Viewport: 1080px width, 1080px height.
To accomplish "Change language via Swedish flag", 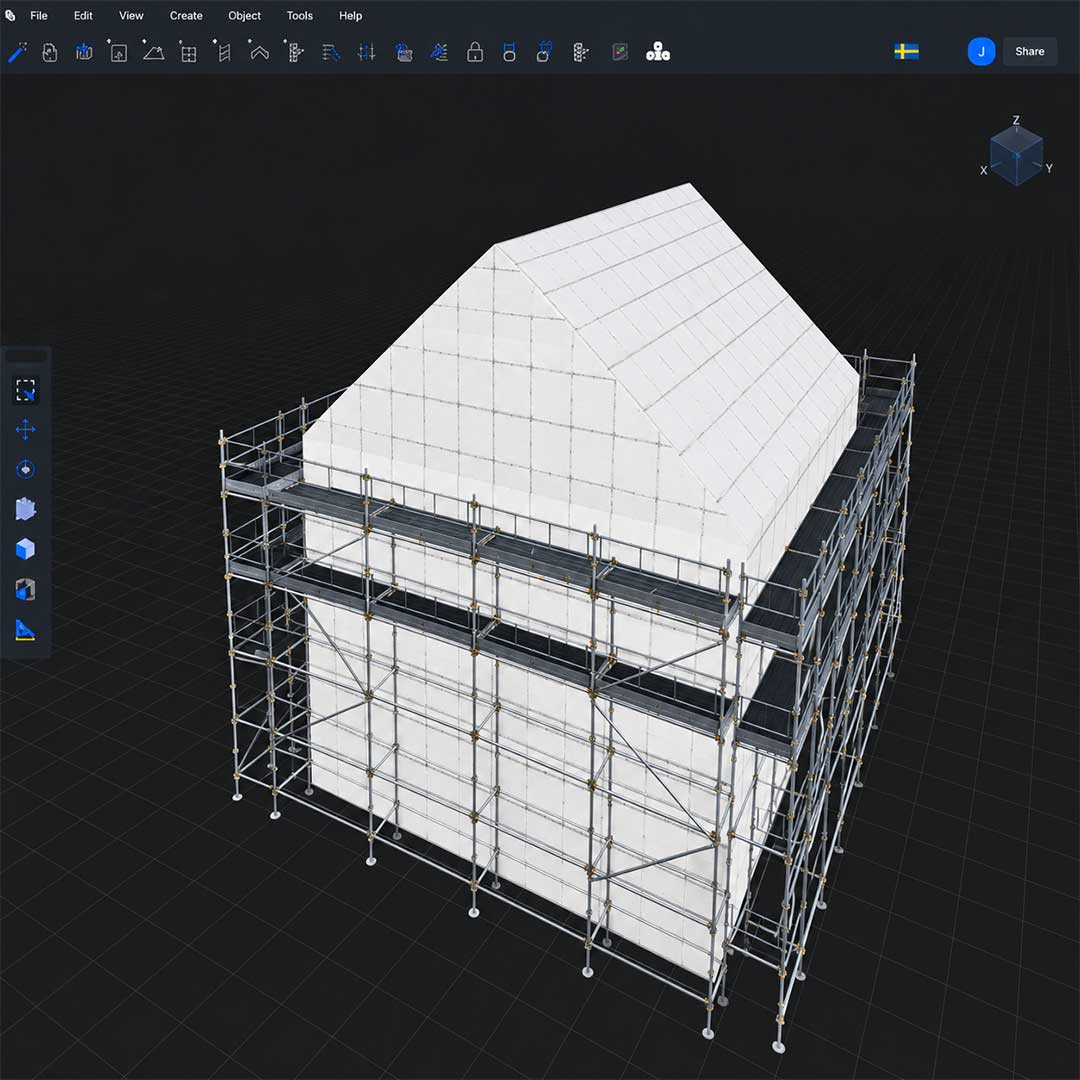I will [x=906, y=52].
